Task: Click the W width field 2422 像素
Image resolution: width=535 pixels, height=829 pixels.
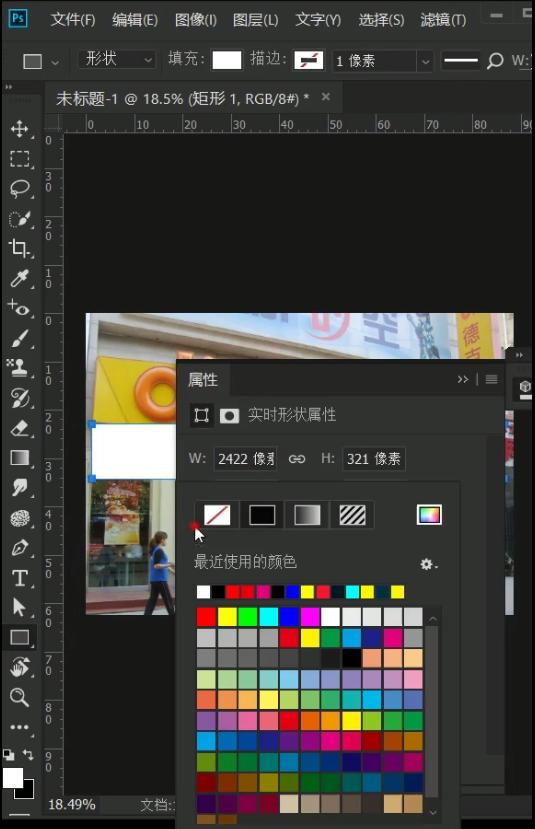Action: tap(246, 459)
